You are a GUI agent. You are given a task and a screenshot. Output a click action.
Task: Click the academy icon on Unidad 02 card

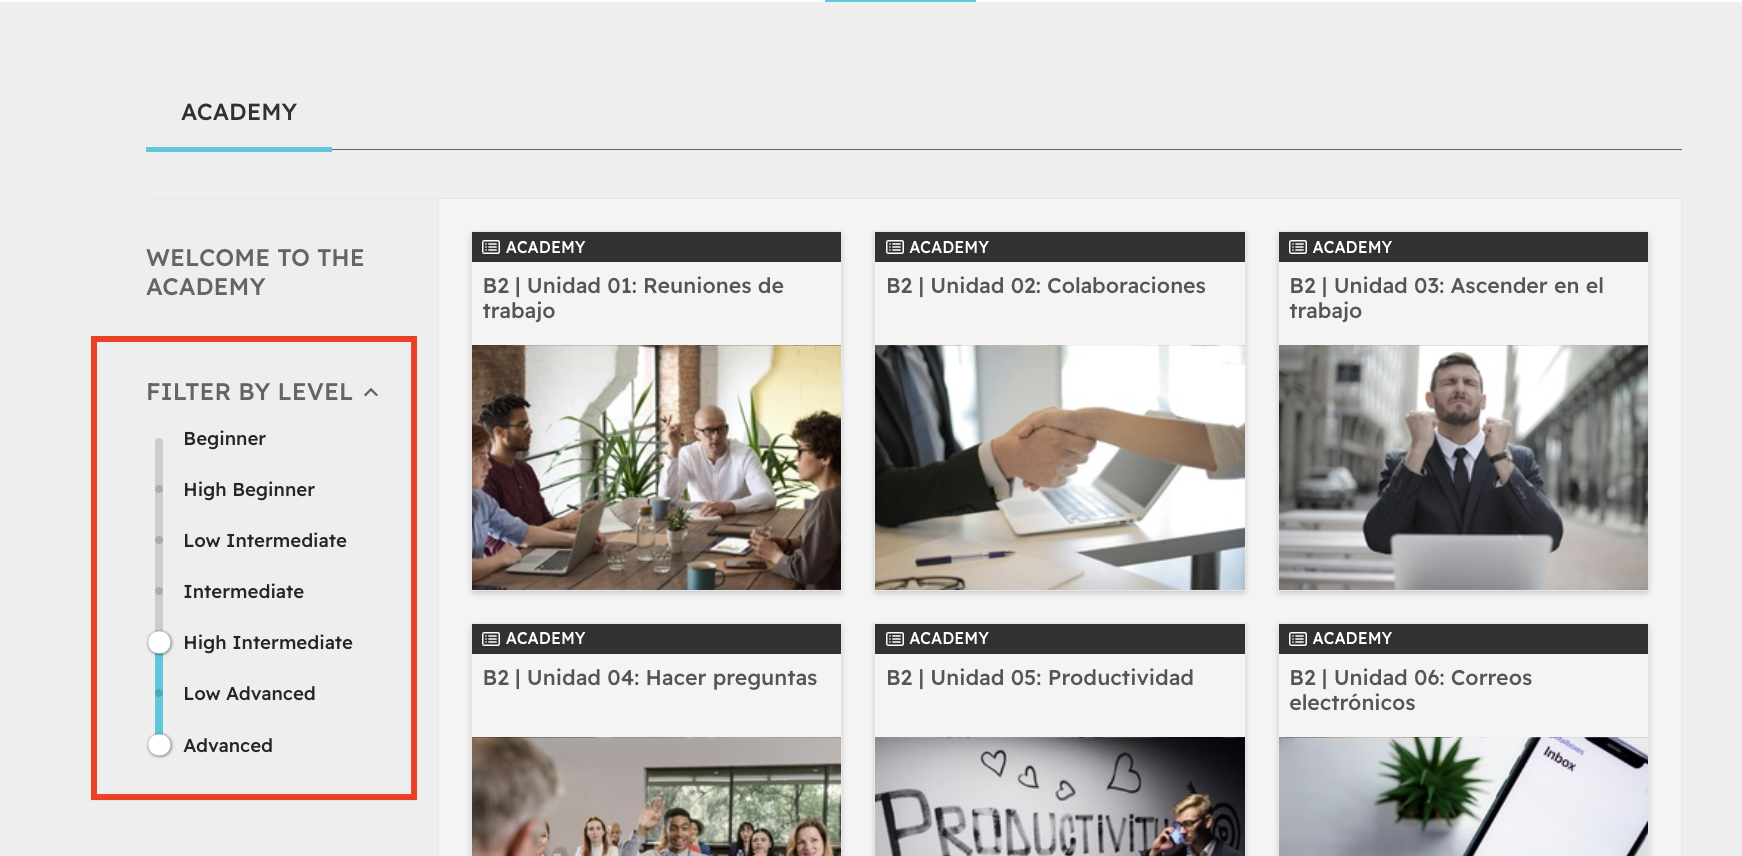[895, 247]
